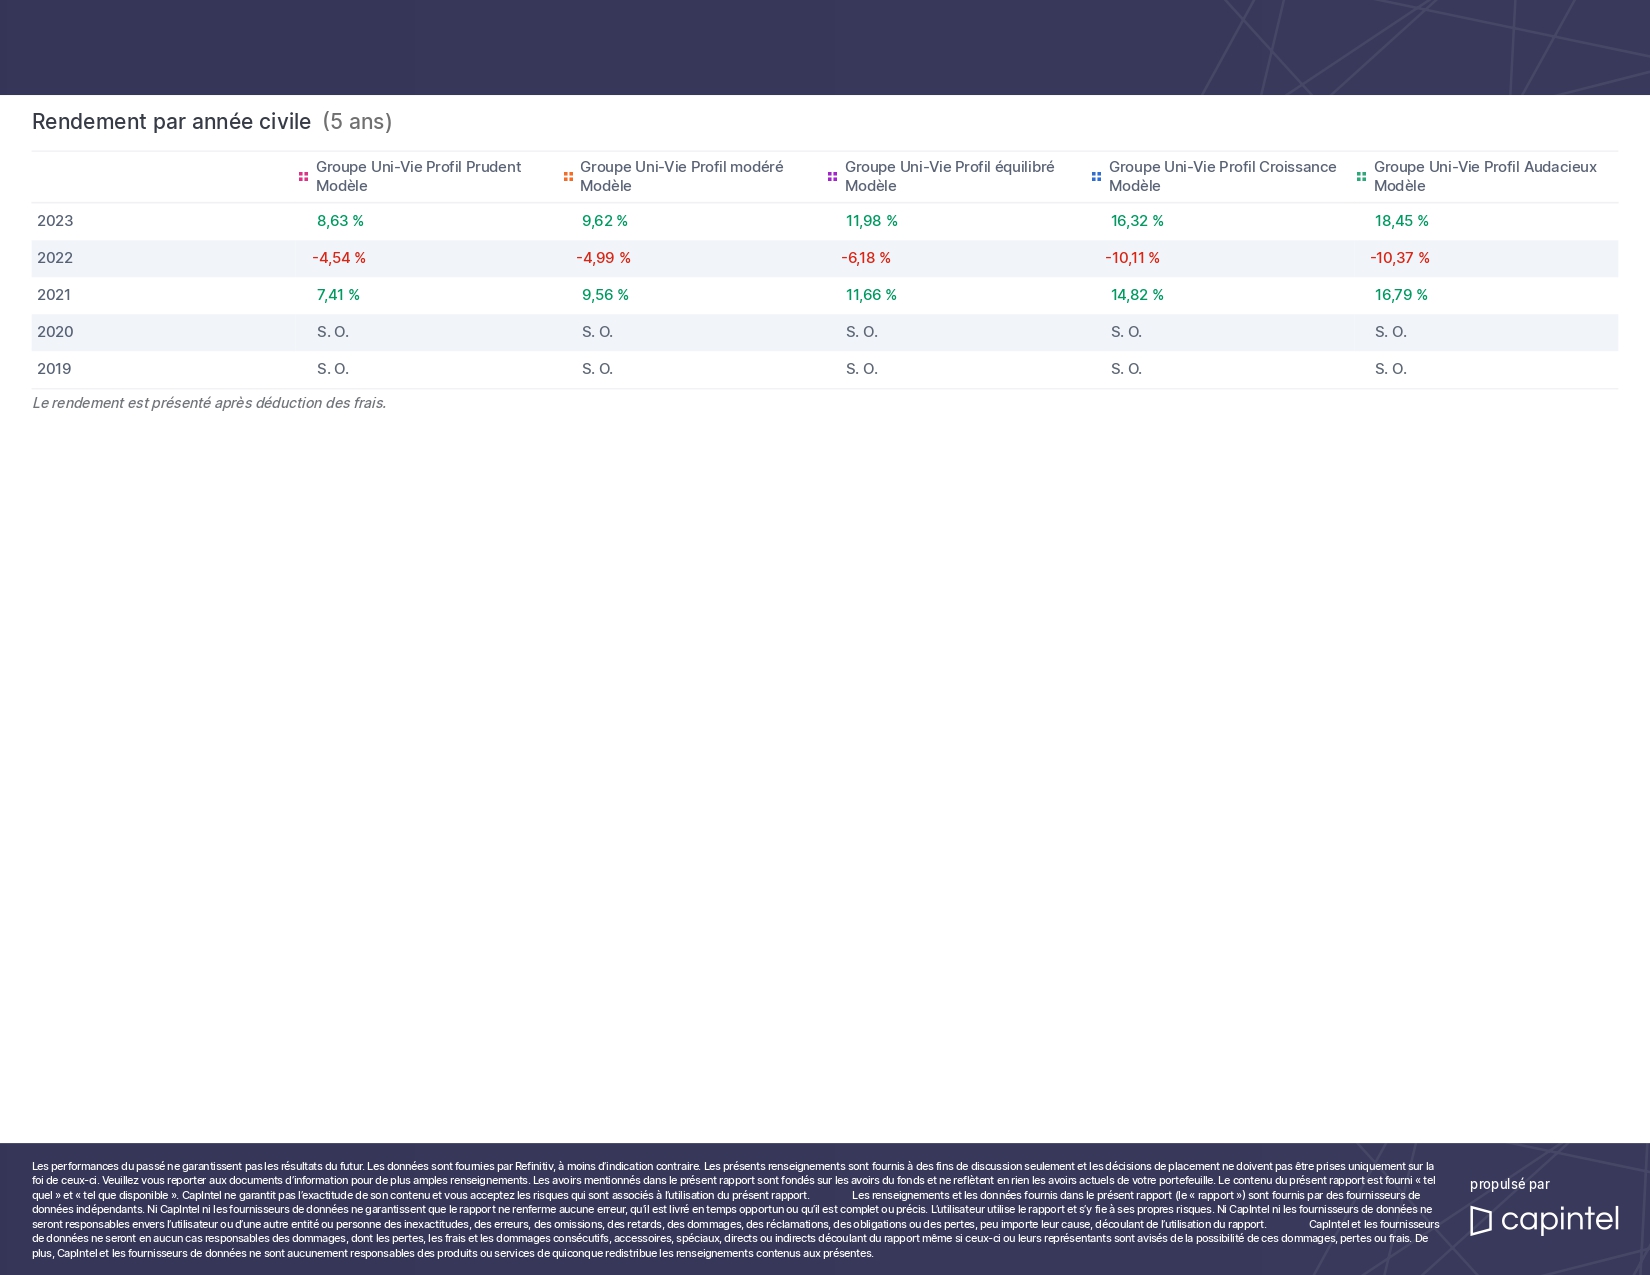Click the orange icon beside Profil modéré Modèle

coord(568,177)
